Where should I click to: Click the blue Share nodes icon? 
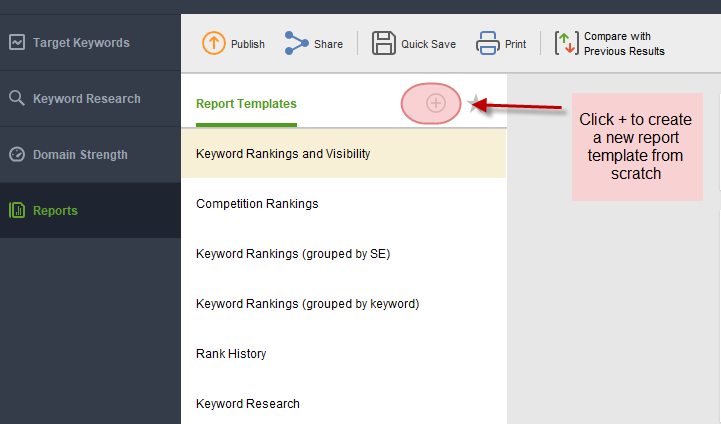coord(297,43)
